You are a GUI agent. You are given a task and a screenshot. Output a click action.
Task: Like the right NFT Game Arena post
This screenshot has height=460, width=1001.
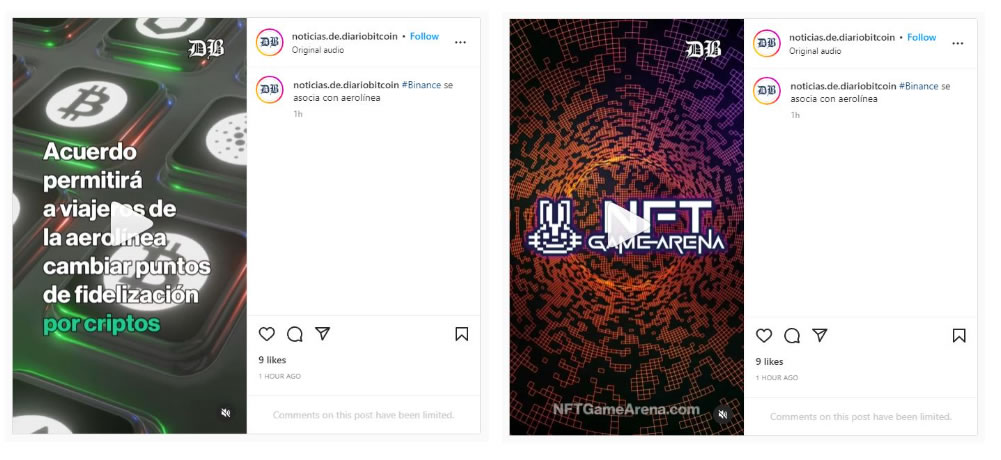pos(764,335)
